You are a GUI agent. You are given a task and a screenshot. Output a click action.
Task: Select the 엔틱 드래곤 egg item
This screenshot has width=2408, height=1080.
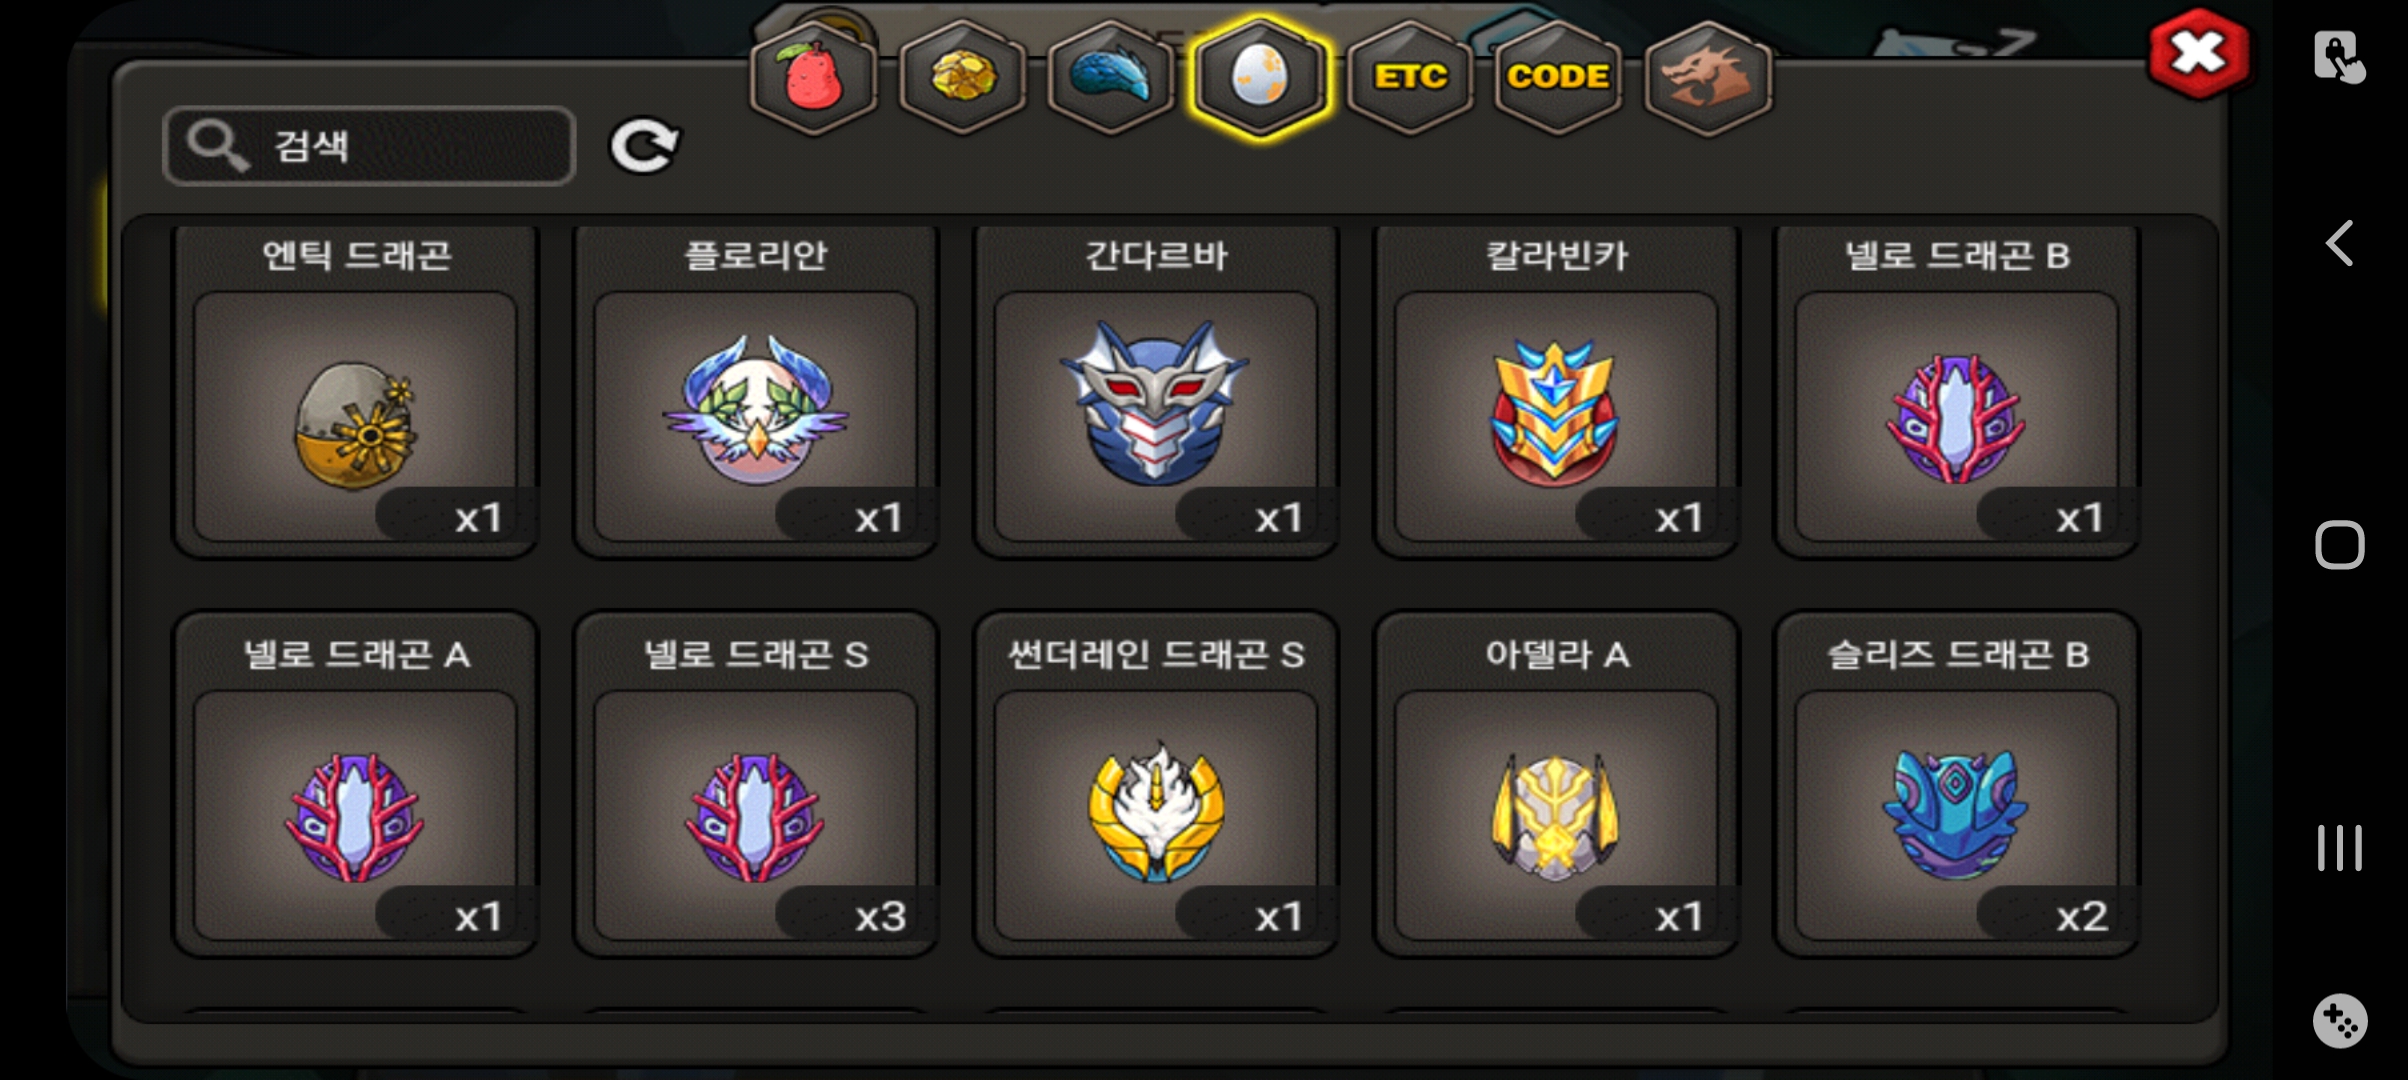click(x=356, y=391)
